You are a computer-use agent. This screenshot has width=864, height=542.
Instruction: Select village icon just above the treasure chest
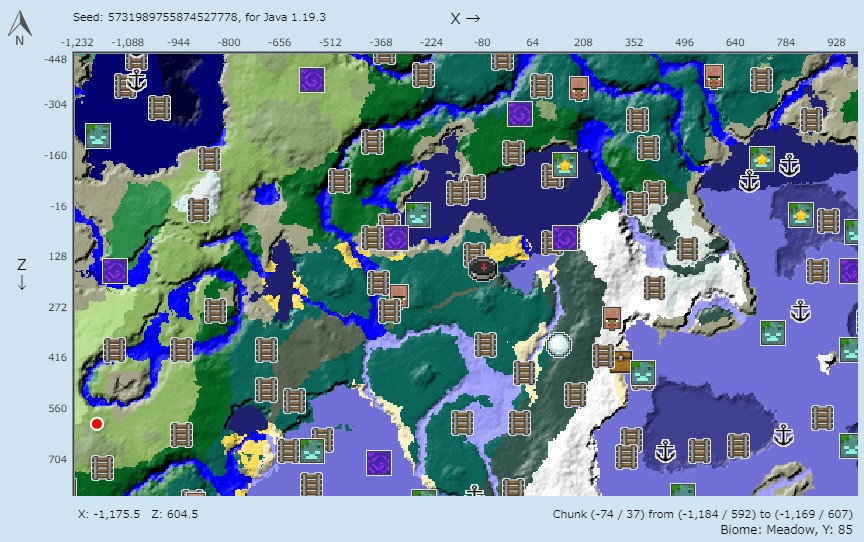click(612, 319)
